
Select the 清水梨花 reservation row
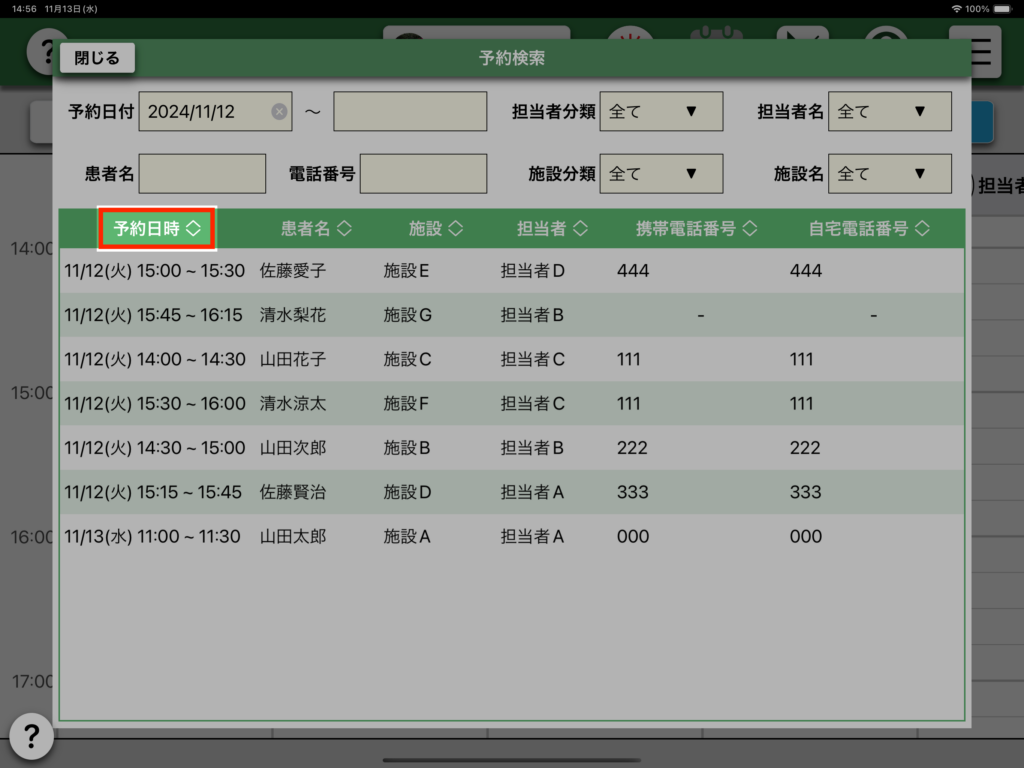[511, 315]
